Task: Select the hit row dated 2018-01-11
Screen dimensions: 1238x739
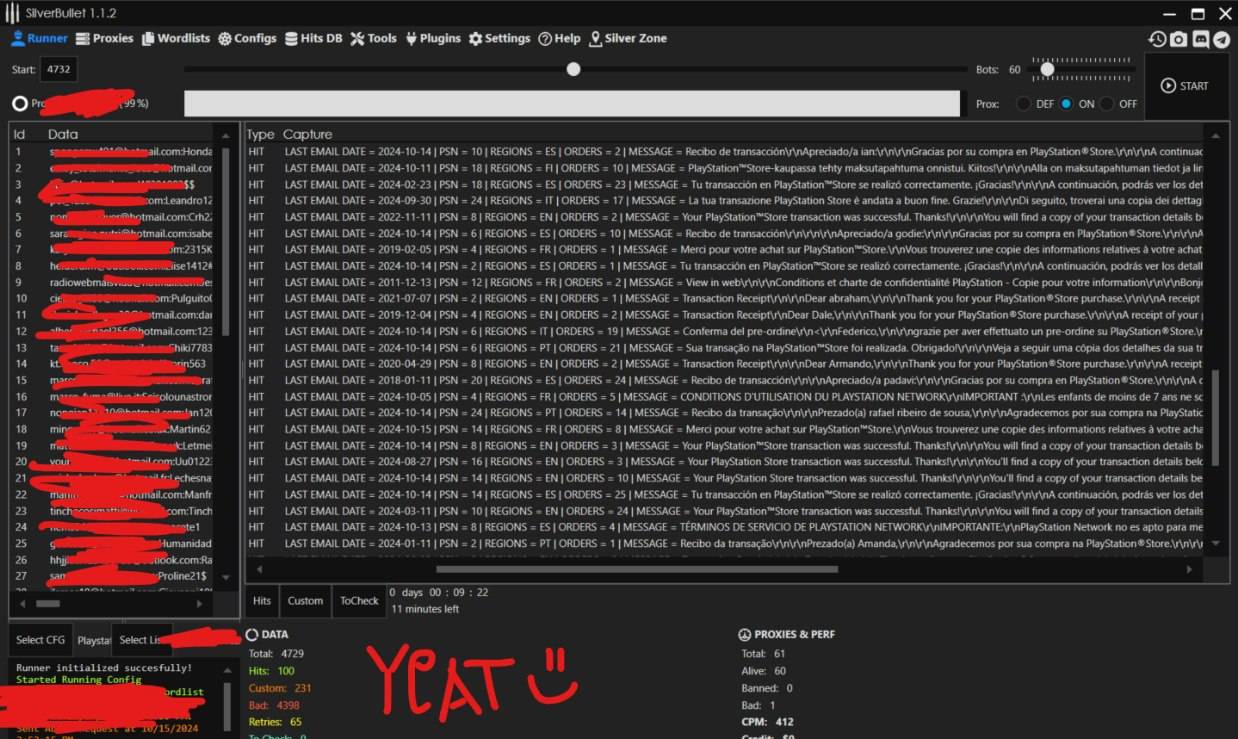Action: [x=726, y=380]
